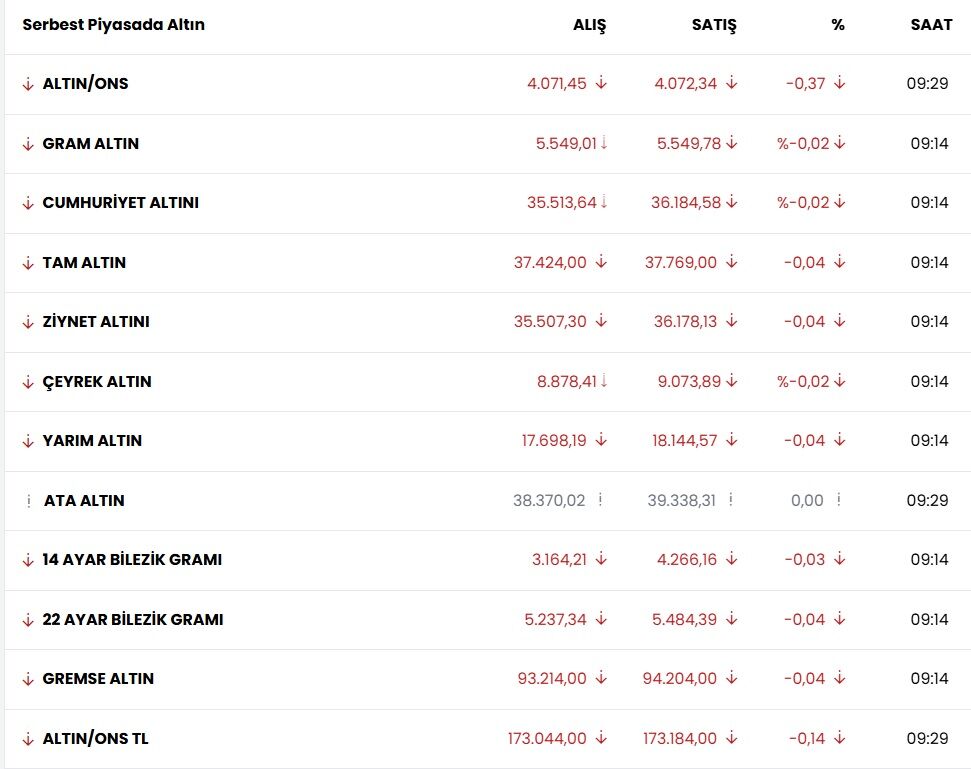
Task: Click the Serbest Piyasada Altın heading
Action: tap(113, 25)
